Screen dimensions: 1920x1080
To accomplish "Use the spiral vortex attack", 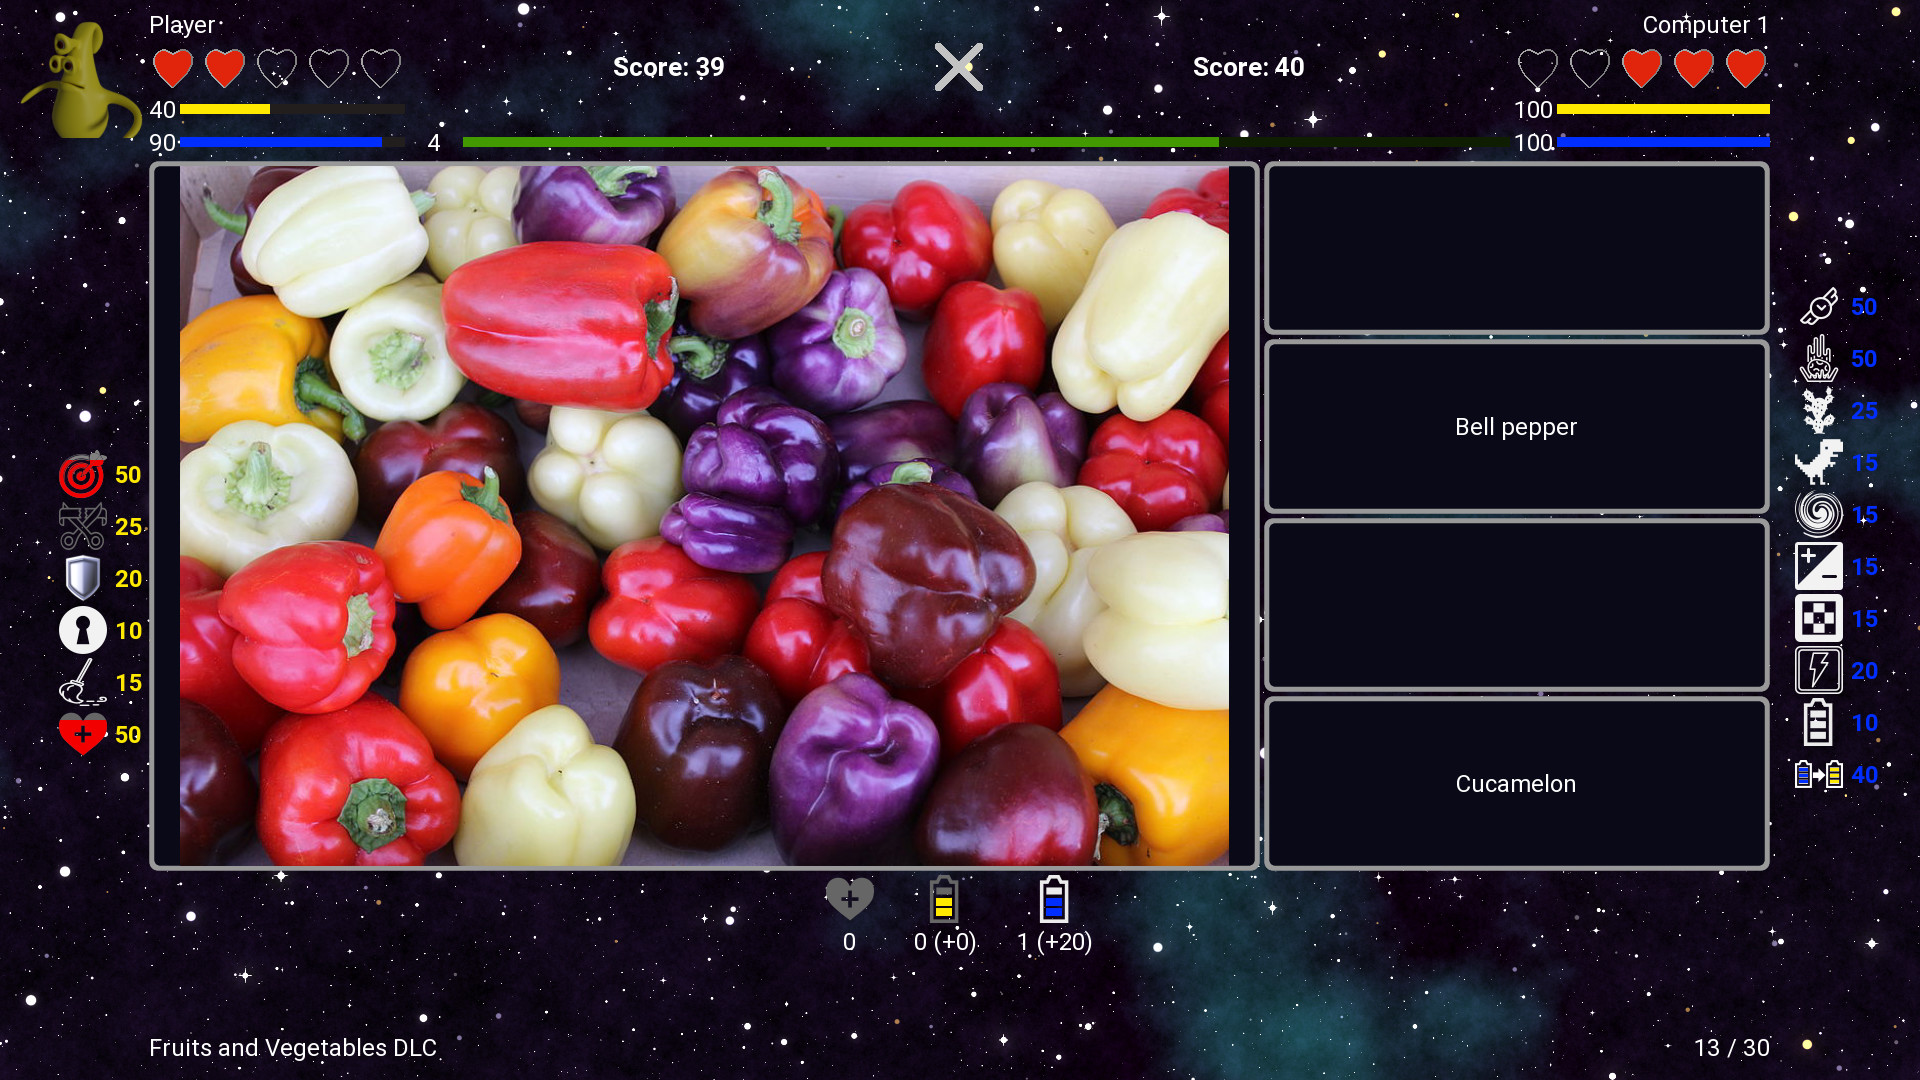I will 1818,515.
